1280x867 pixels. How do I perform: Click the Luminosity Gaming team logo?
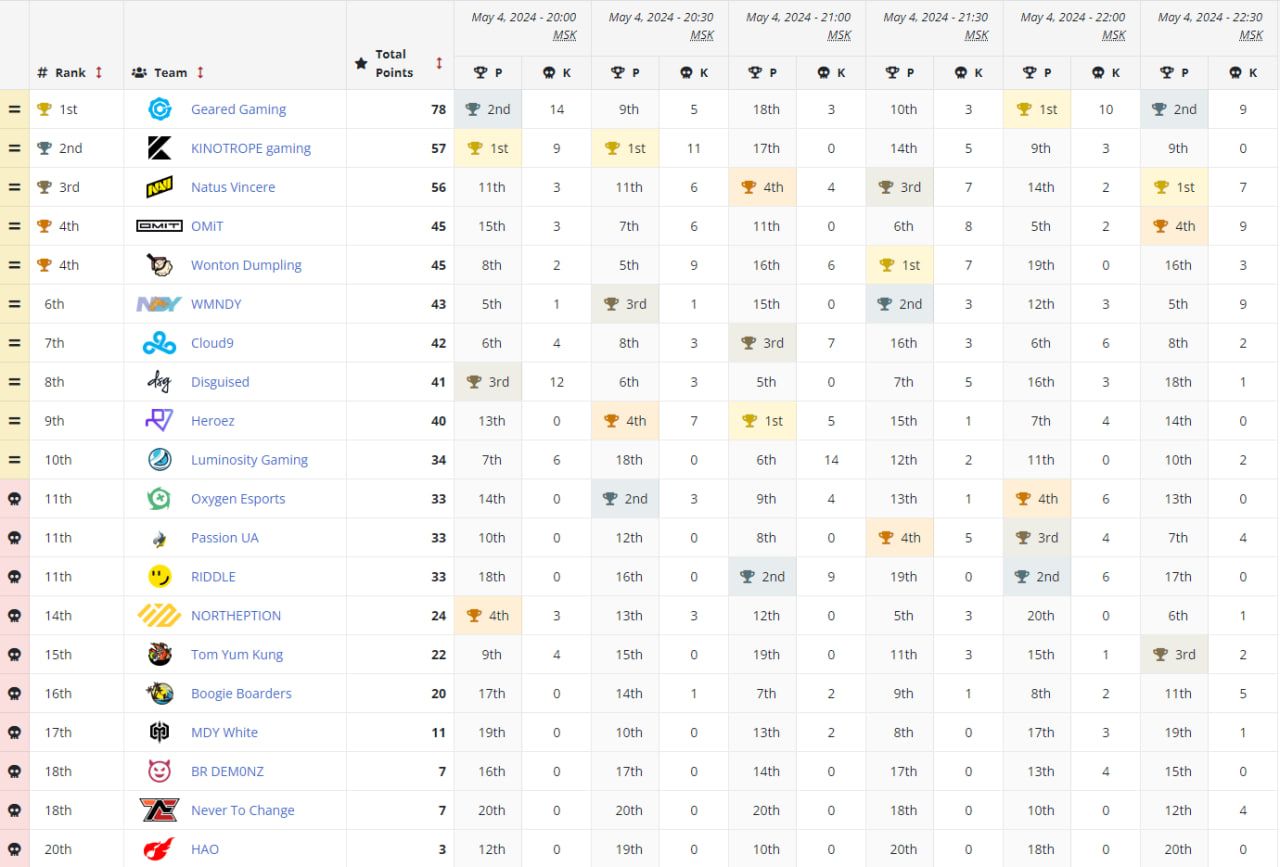pos(159,460)
